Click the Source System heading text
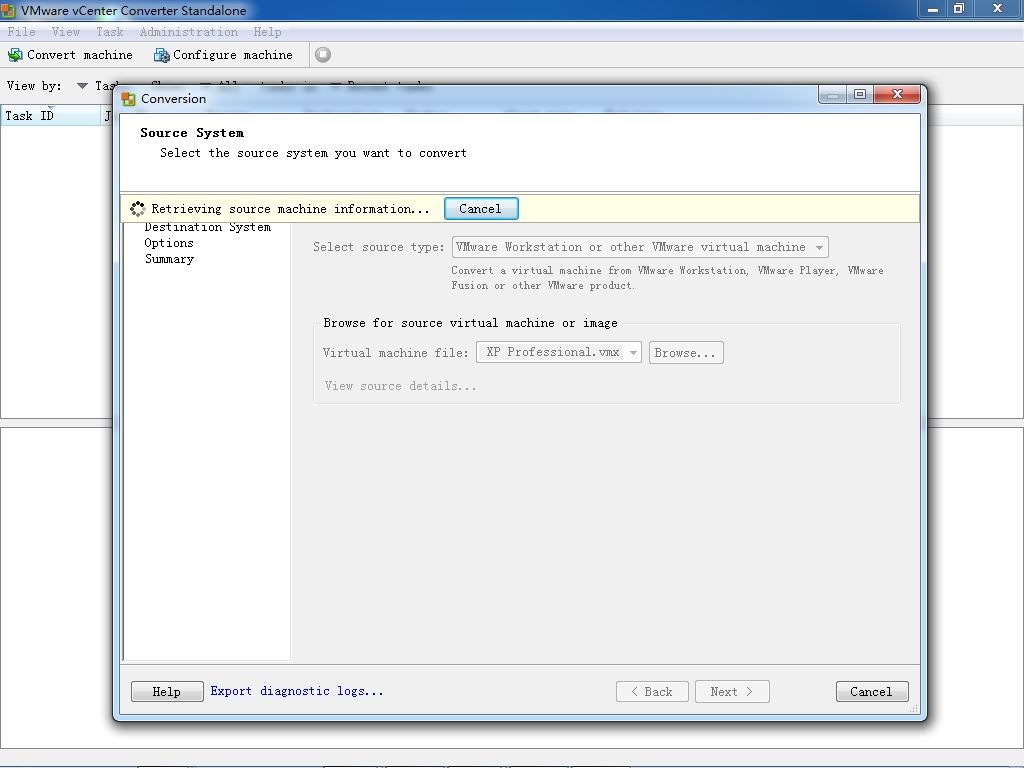1024x768 pixels. pos(192,133)
